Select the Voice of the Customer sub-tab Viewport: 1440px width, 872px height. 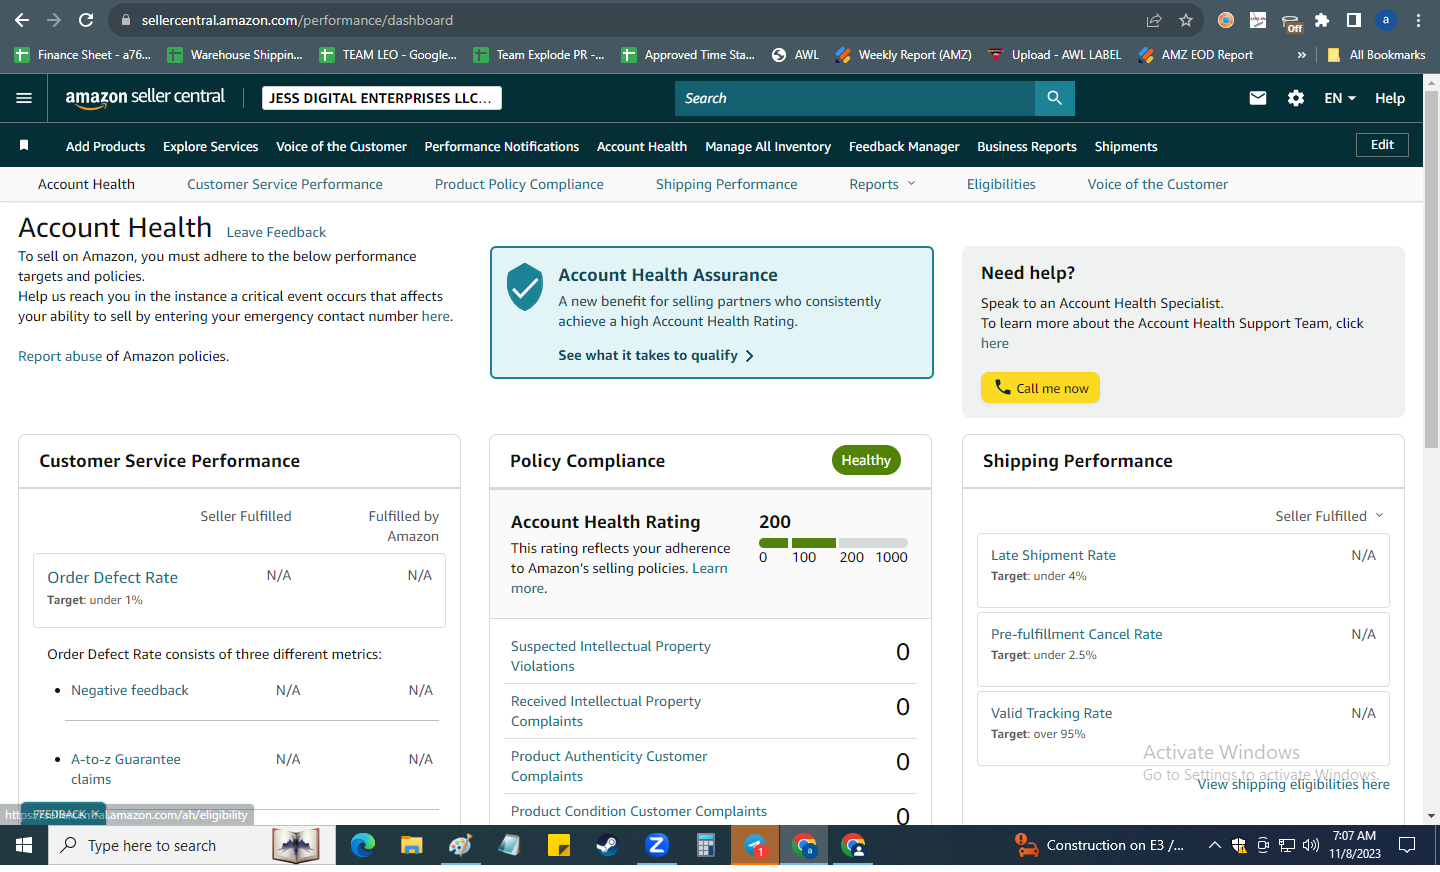[1158, 184]
